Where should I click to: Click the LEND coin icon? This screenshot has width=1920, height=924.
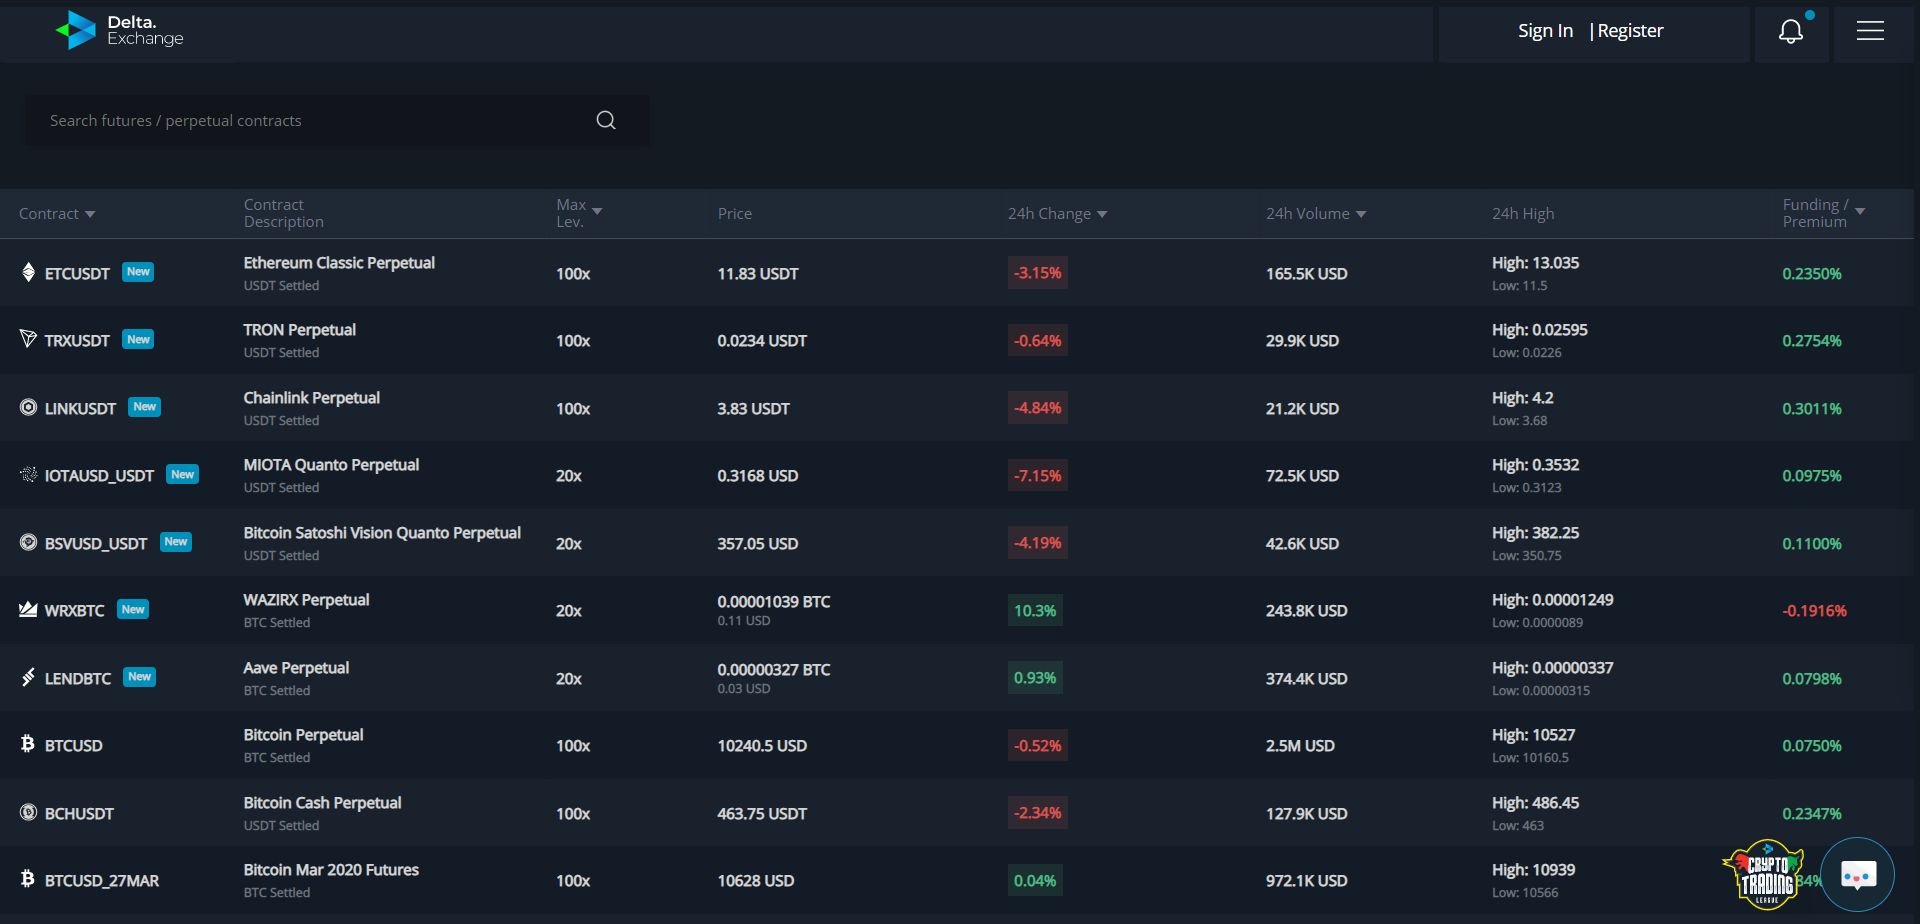point(28,677)
